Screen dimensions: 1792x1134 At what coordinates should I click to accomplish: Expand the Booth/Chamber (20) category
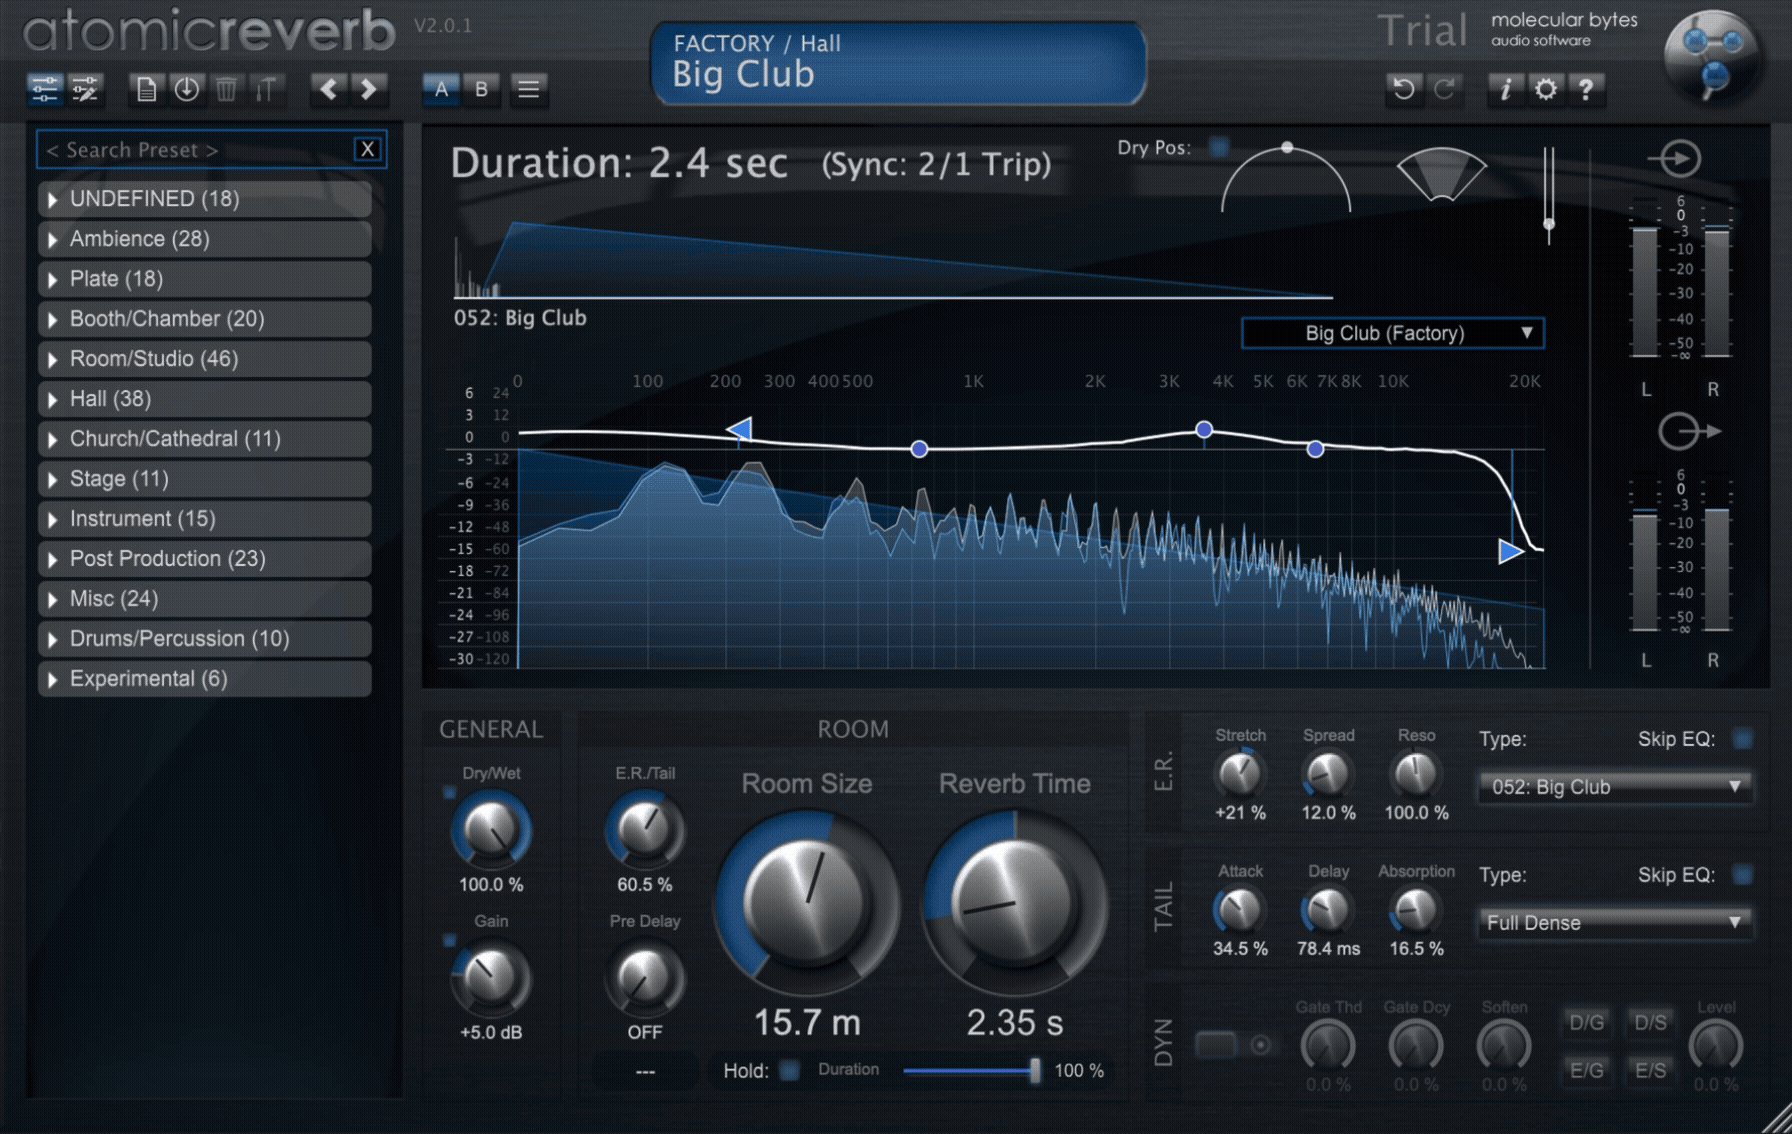tap(205, 319)
